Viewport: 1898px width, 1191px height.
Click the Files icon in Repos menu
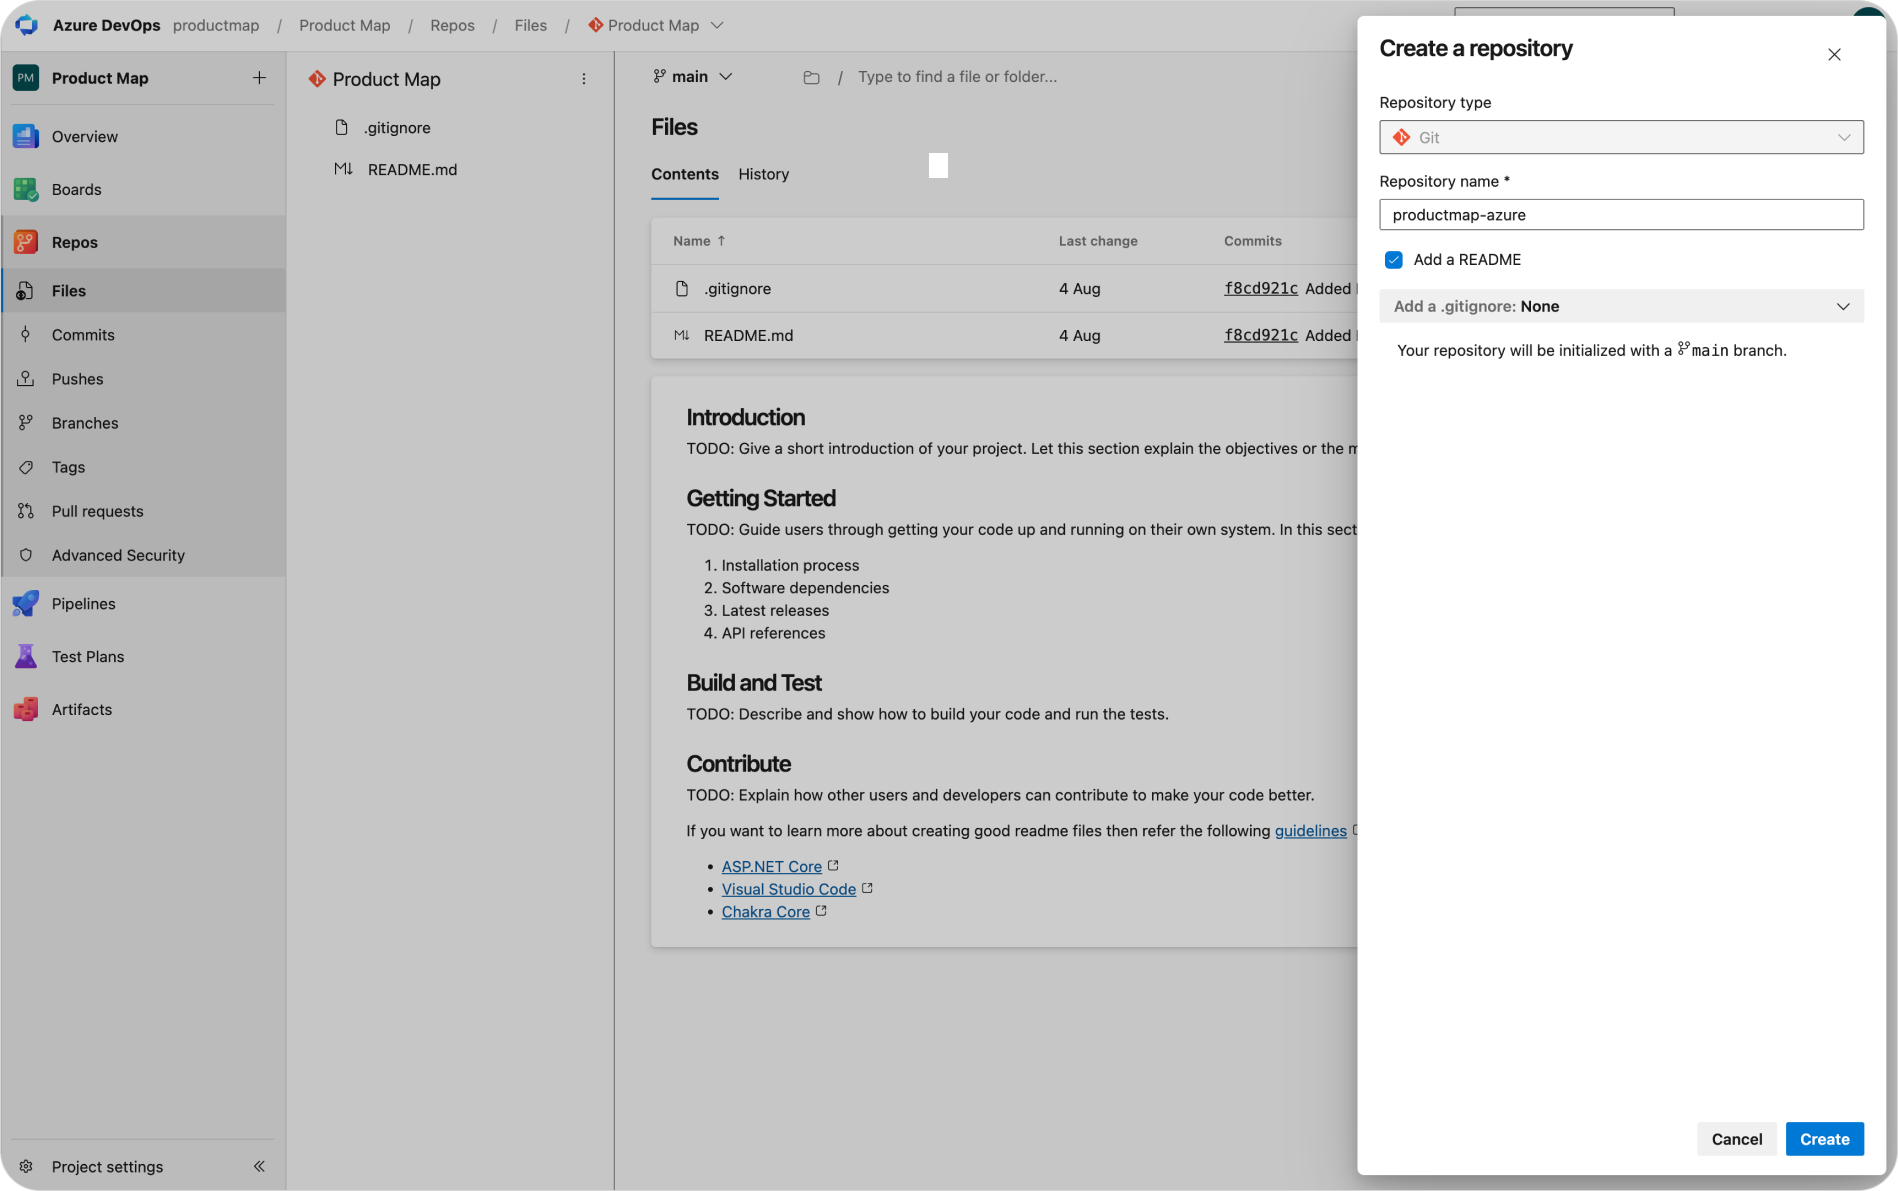[26, 291]
